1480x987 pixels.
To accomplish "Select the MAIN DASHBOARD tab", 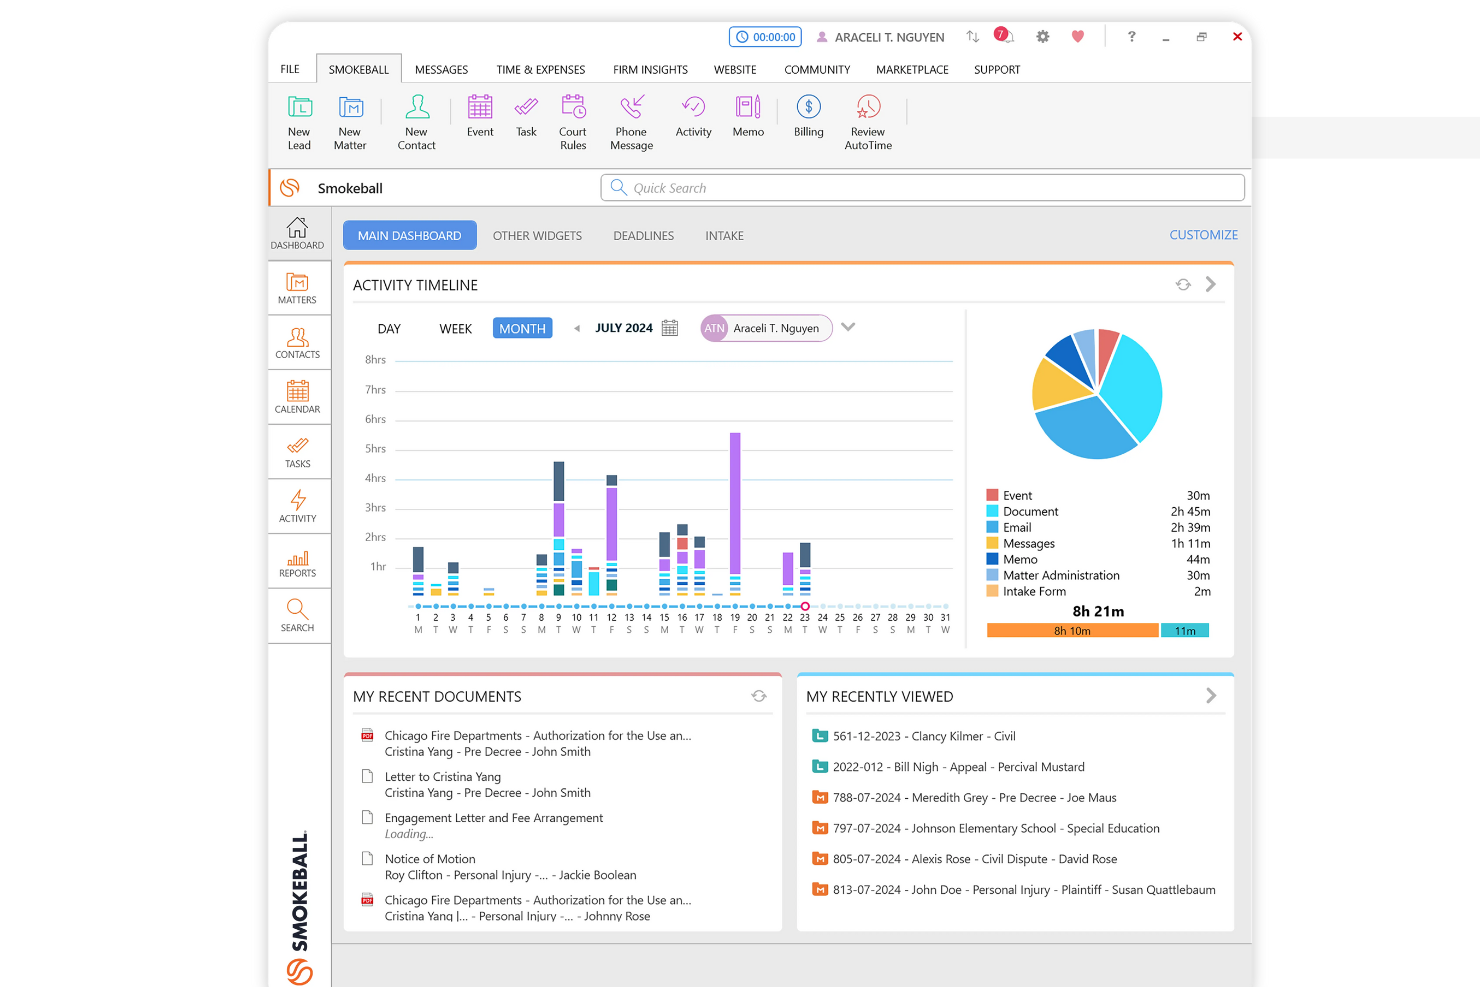I will pyautogui.click(x=410, y=235).
